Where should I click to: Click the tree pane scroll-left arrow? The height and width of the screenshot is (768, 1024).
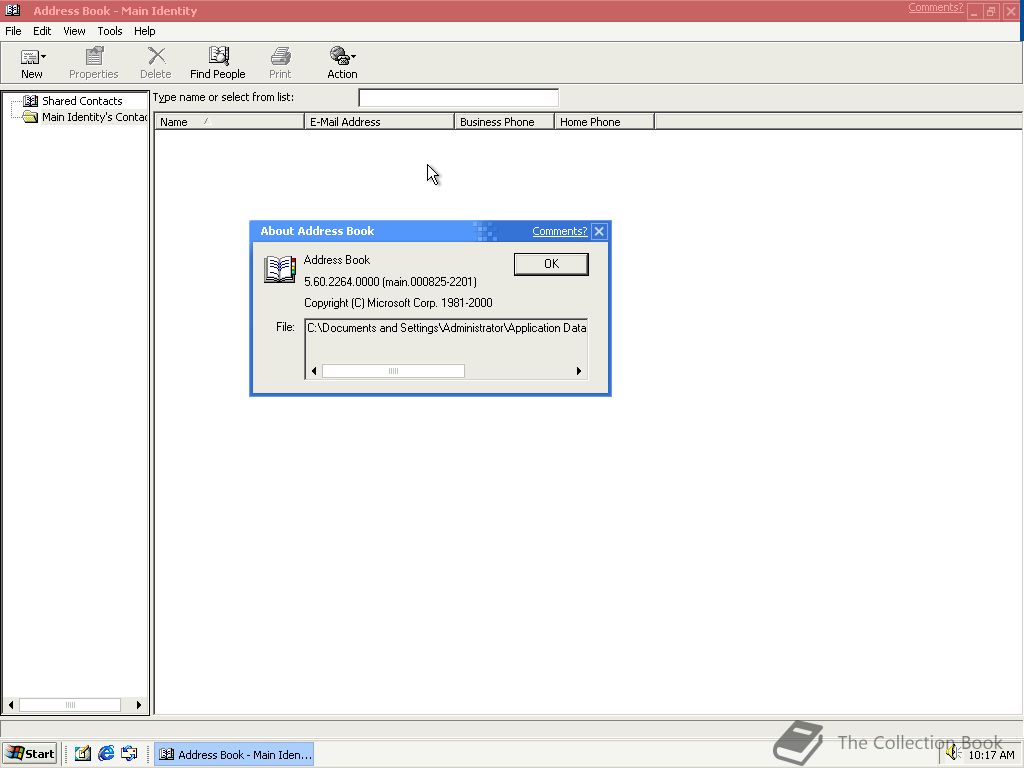[10, 705]
